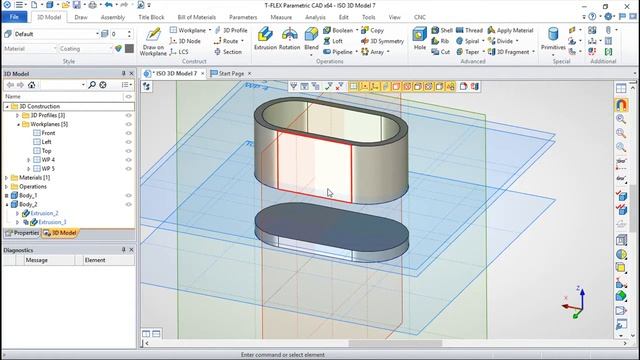Click the save icon in quick access toolbar

tap(77, 5)
